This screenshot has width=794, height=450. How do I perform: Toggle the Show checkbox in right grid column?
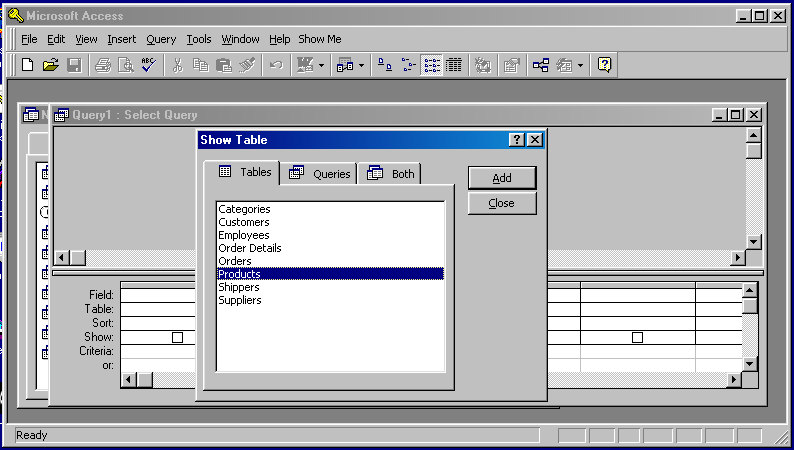point(638,337)
